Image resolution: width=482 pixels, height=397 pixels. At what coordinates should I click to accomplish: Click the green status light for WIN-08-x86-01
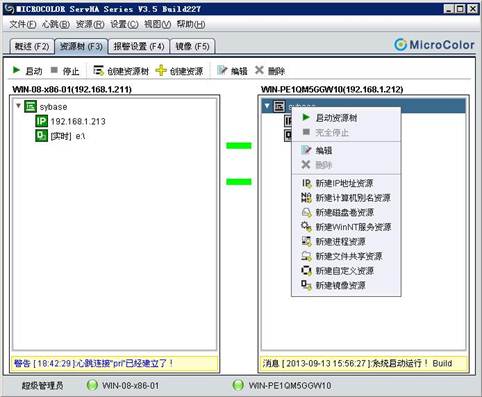point(92,385)
